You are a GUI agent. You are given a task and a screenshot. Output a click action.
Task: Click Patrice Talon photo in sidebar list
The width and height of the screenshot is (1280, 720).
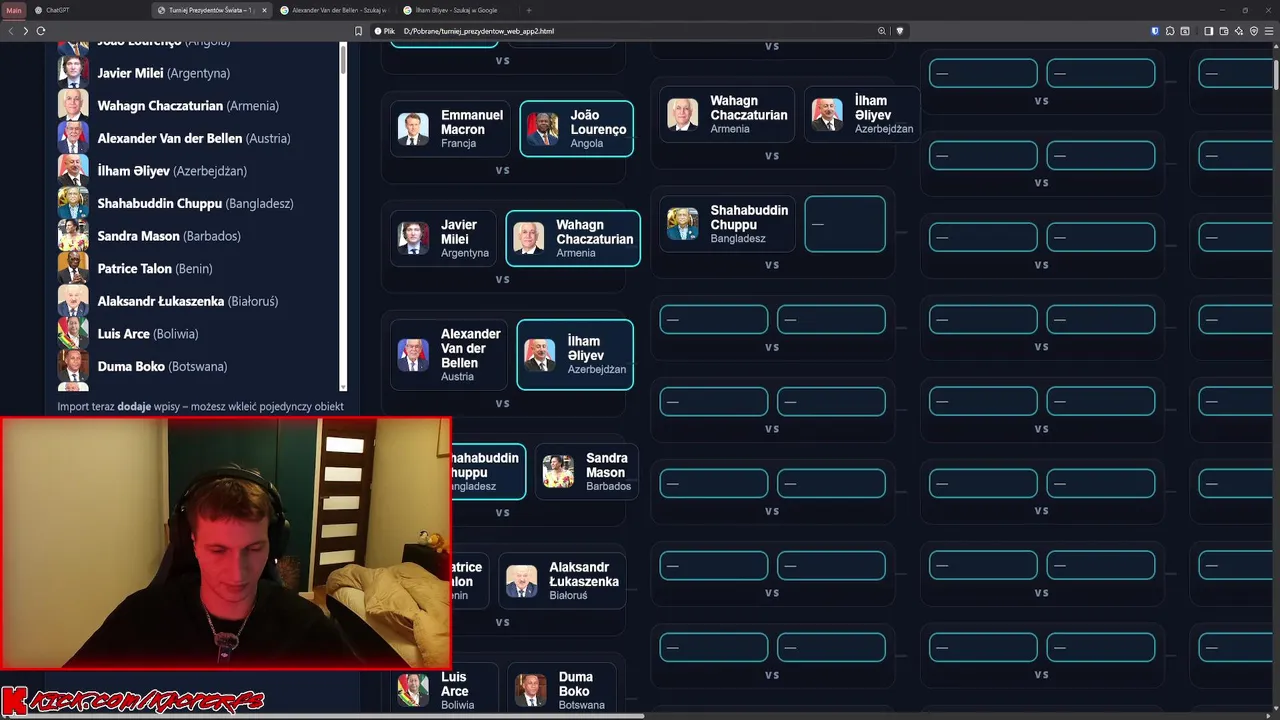73,268
